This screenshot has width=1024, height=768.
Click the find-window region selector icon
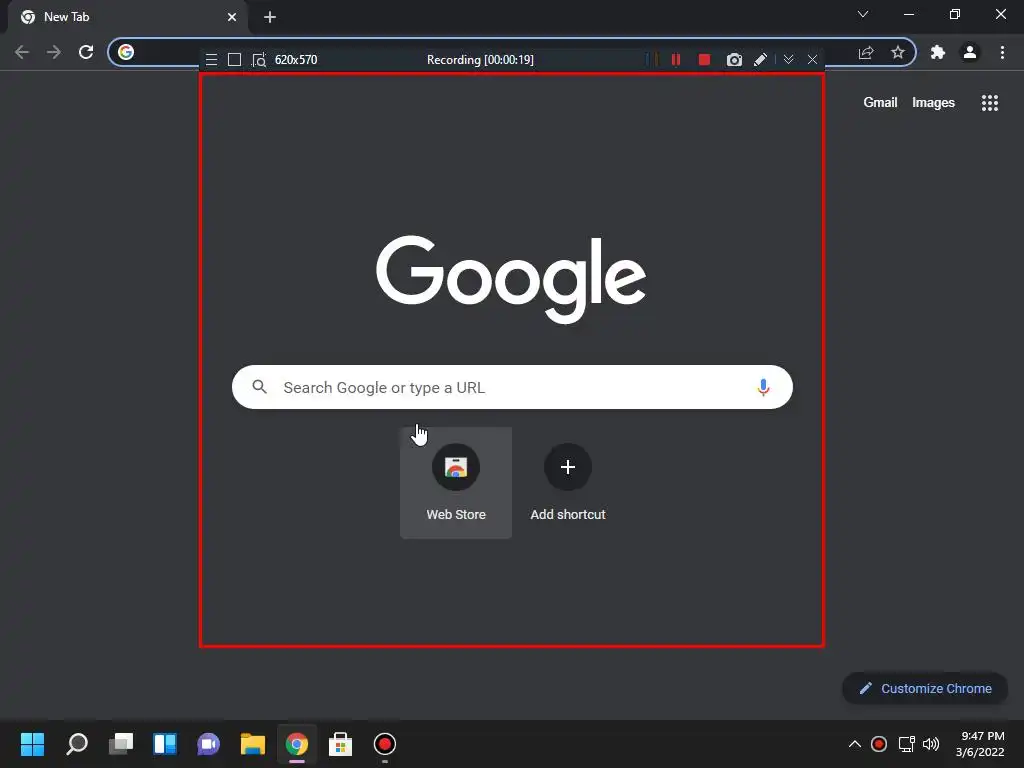(x=259, y=59)
